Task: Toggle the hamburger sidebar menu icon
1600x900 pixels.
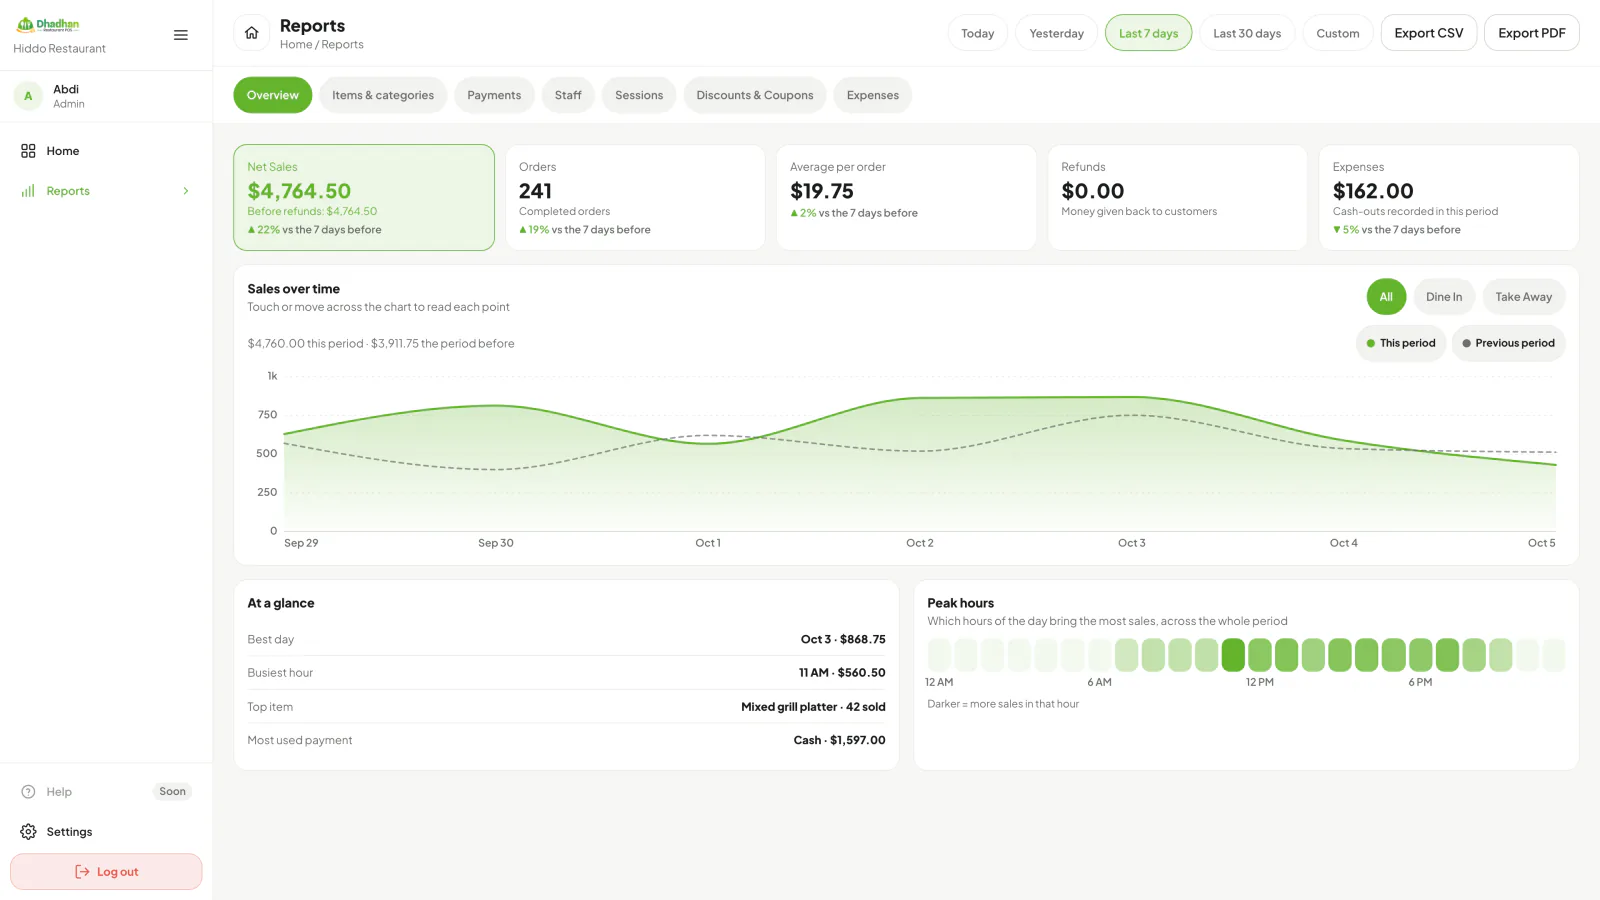Action: click(x=181, y=35)
